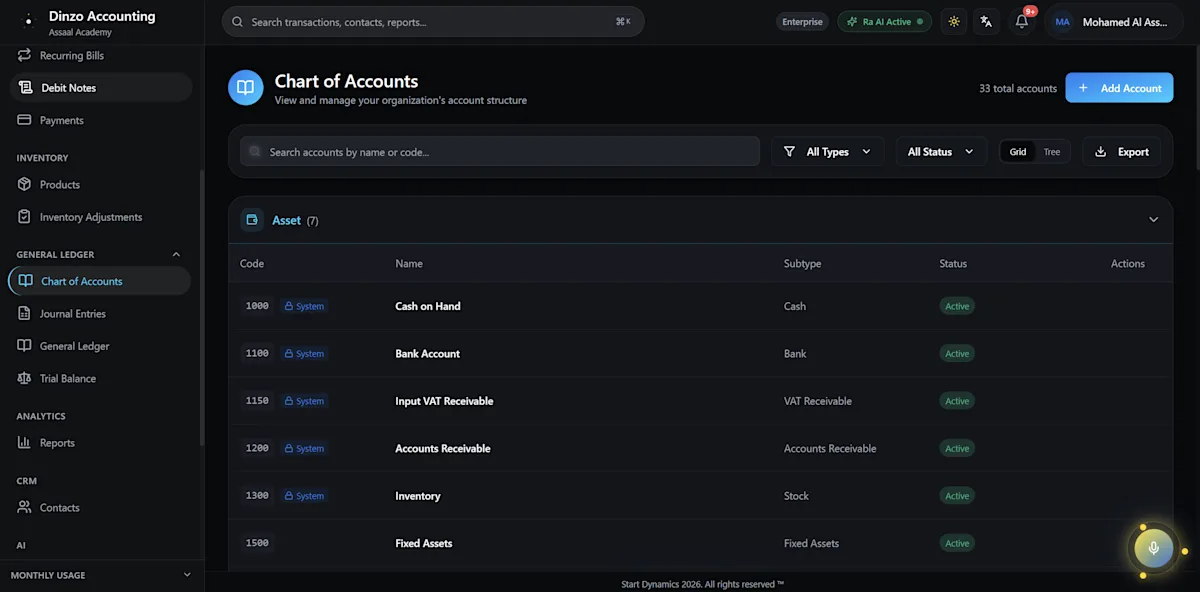Click the Stock subtype cell
This screenshot has width=1200, height=592.
click(x=796, y=496)
